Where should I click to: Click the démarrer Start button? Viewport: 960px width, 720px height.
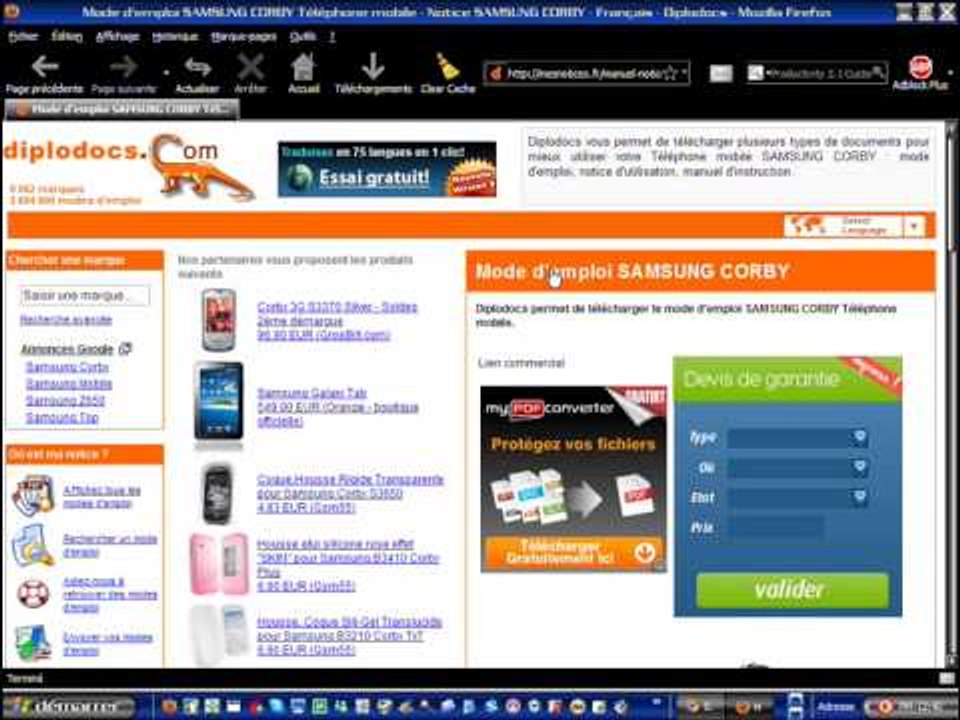click(69, 707)
